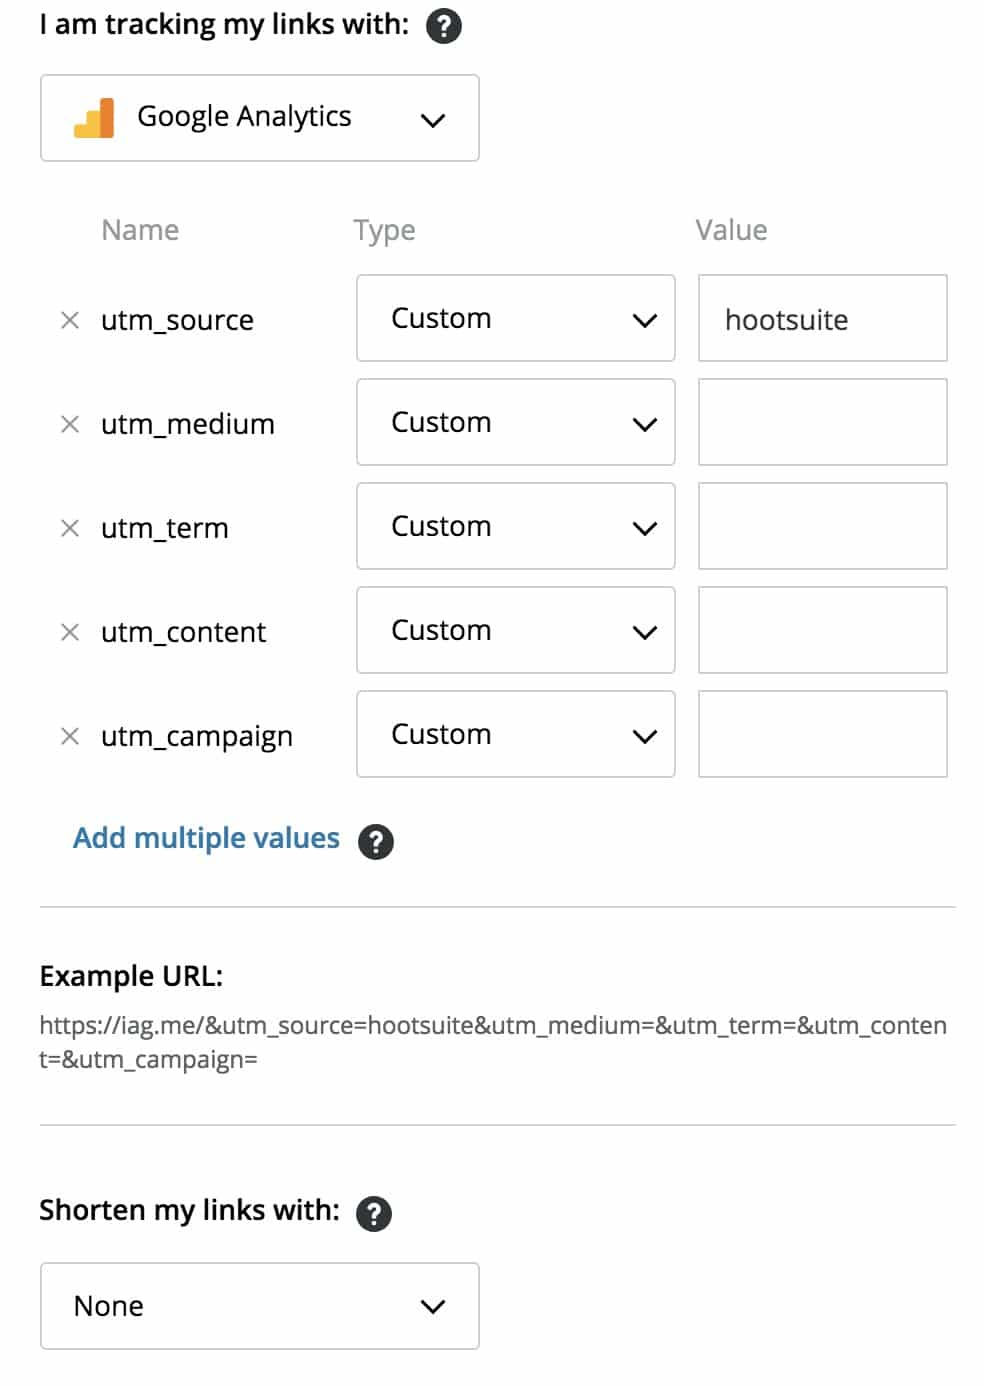Open the utm_content Type dropdown
Image resolution: width=984 pixels, height=1386 pixels.
pyautogui.click(x=516, y=630)
